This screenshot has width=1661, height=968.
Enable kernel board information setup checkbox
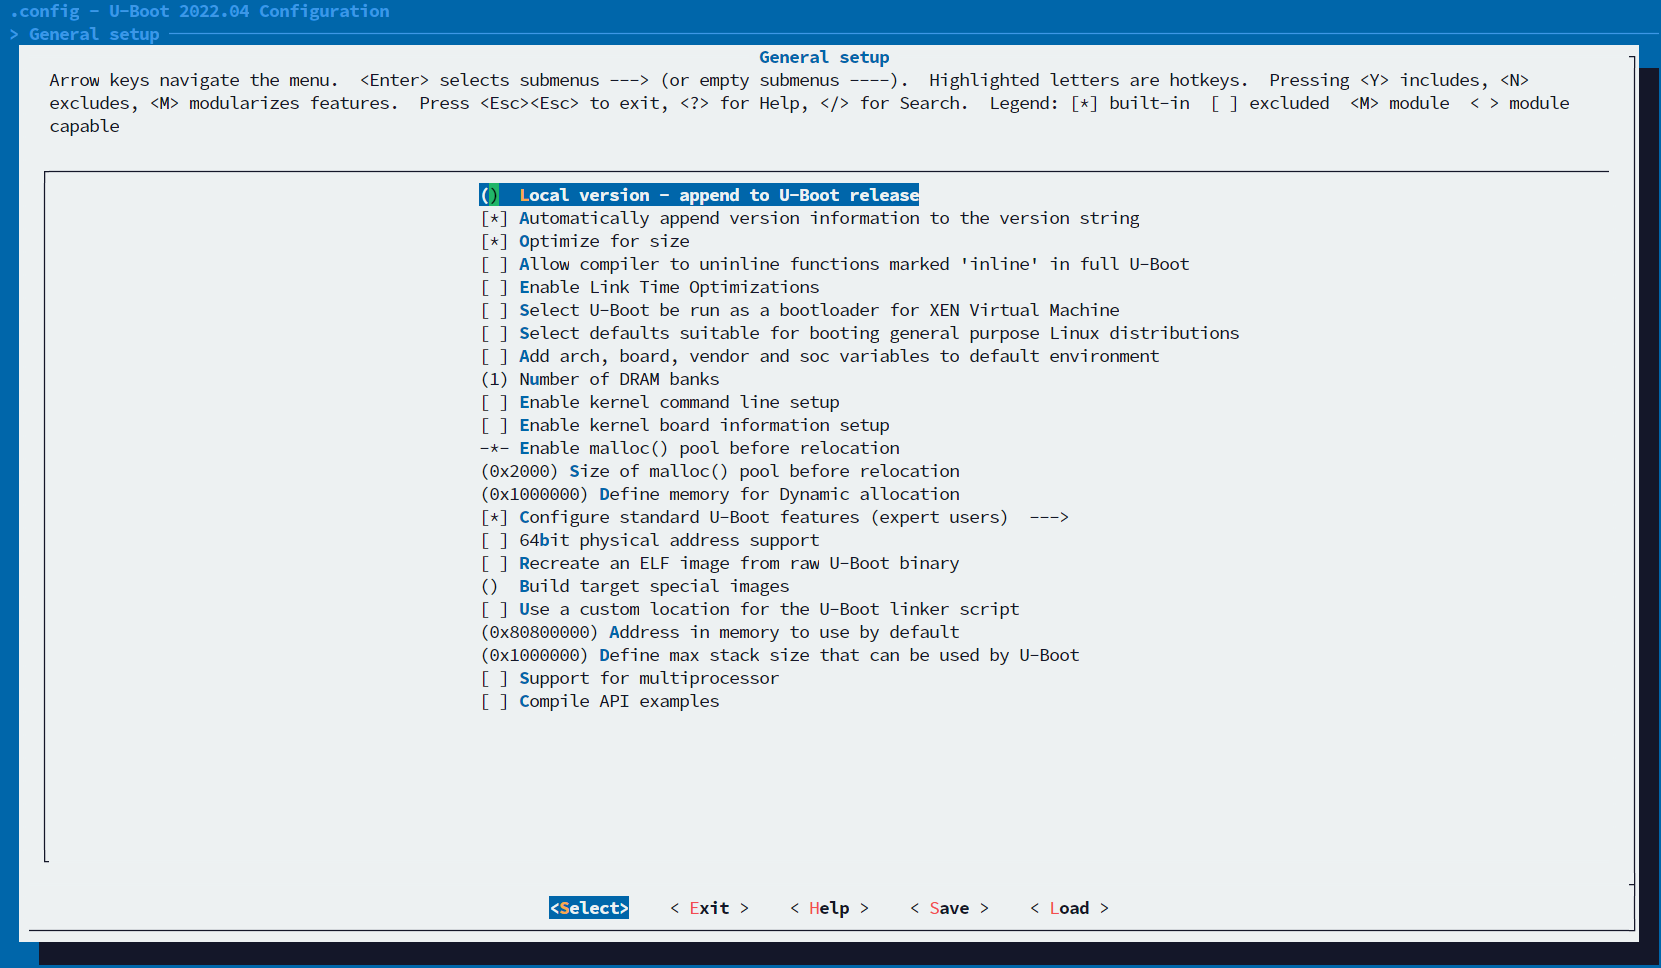pyautogui.click(x=685, y=425)
